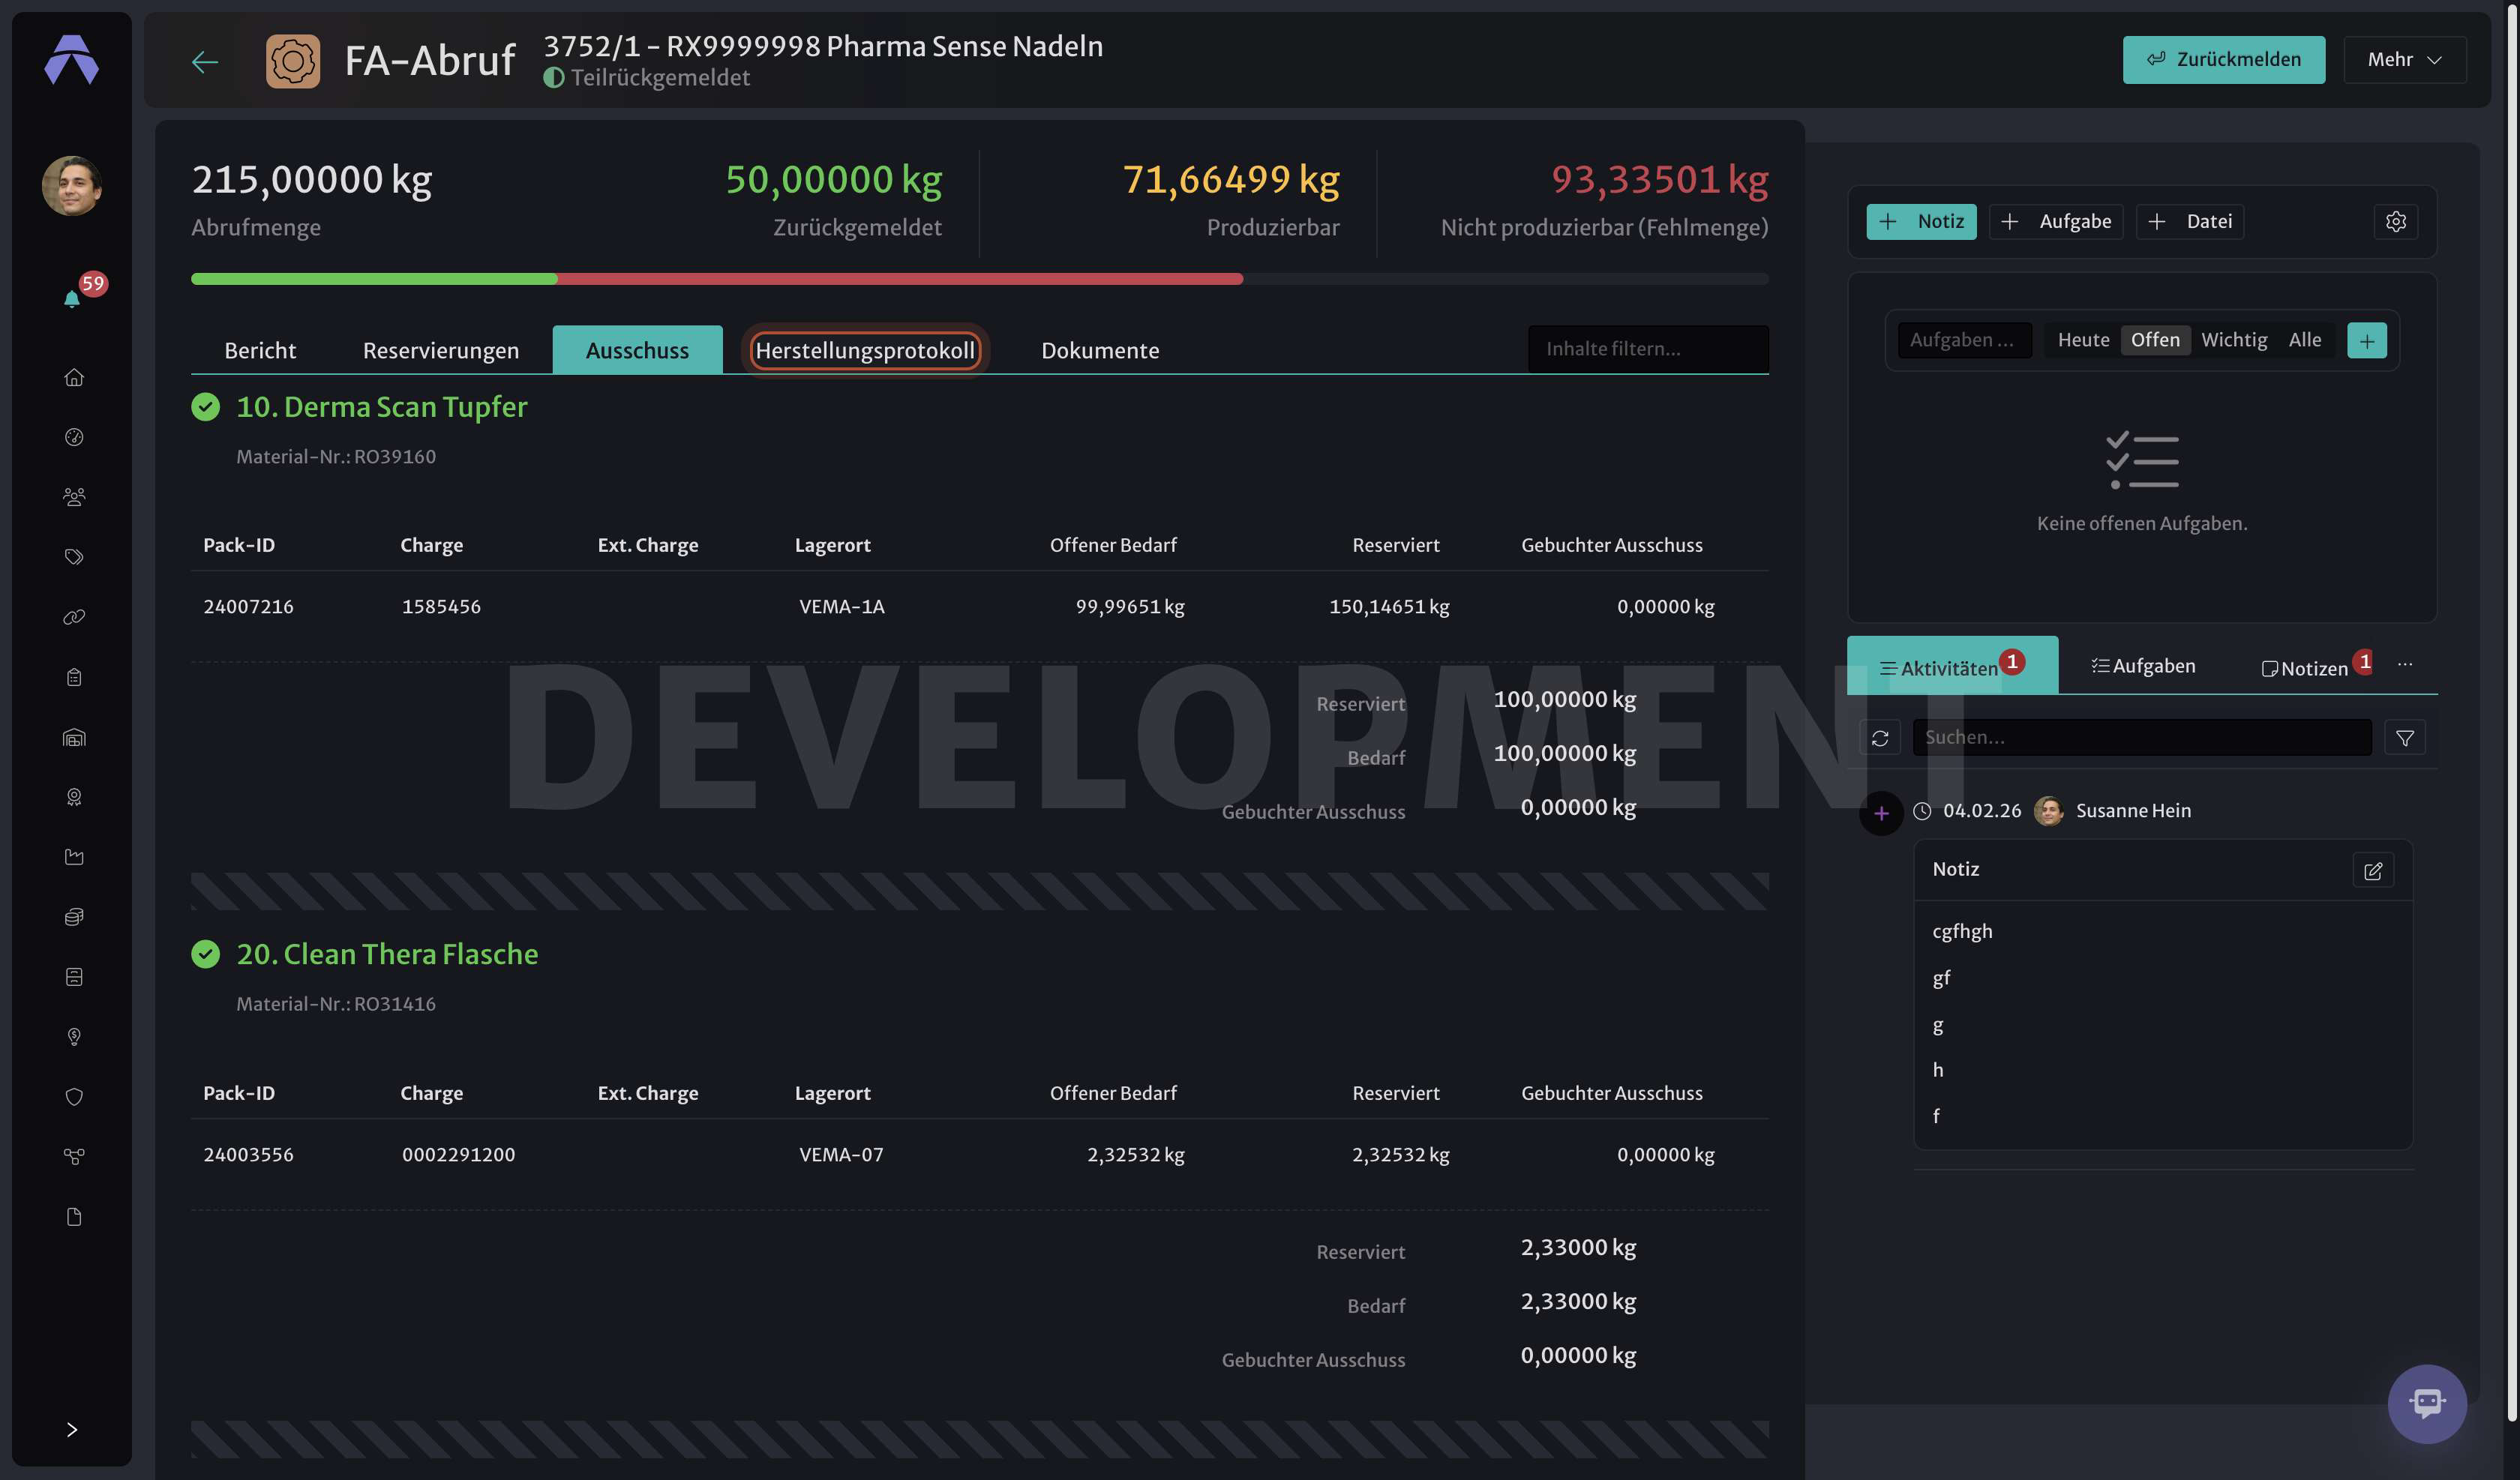Switch to the Bericht tab
Viewport: 2520px width, 1480px height.
(260, 350)
